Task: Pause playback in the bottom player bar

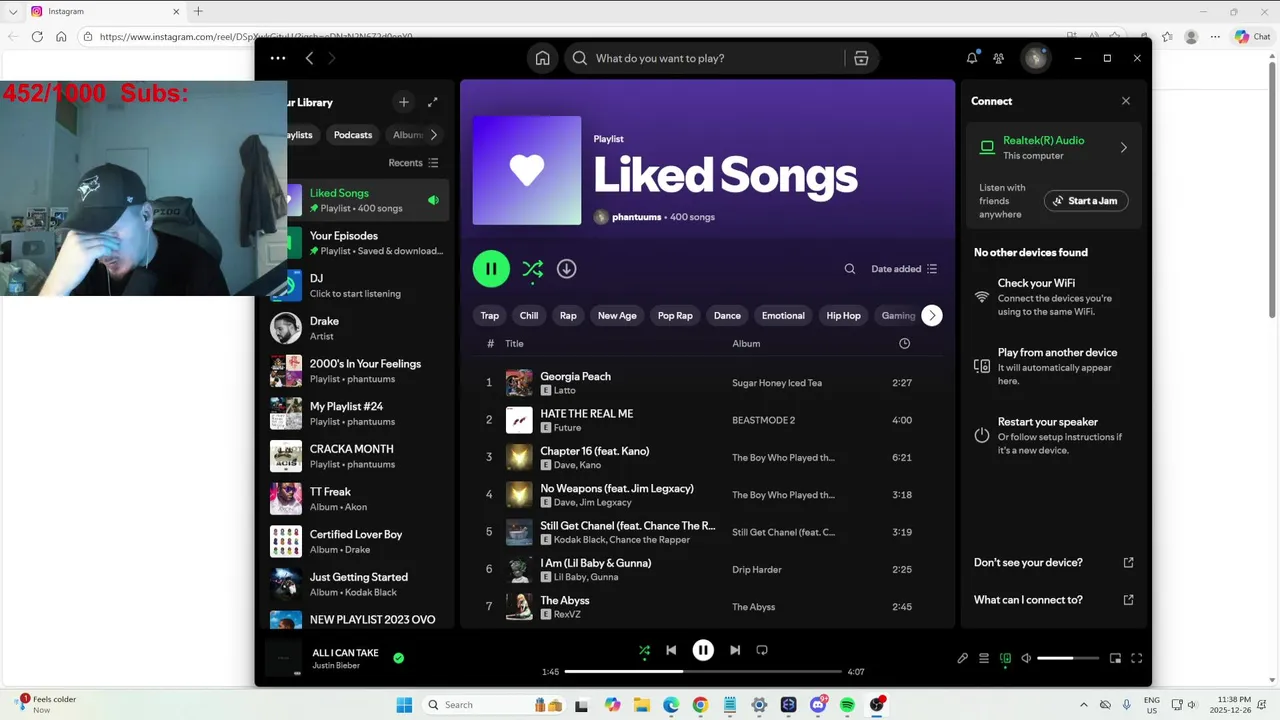Action: pos(703,650)
